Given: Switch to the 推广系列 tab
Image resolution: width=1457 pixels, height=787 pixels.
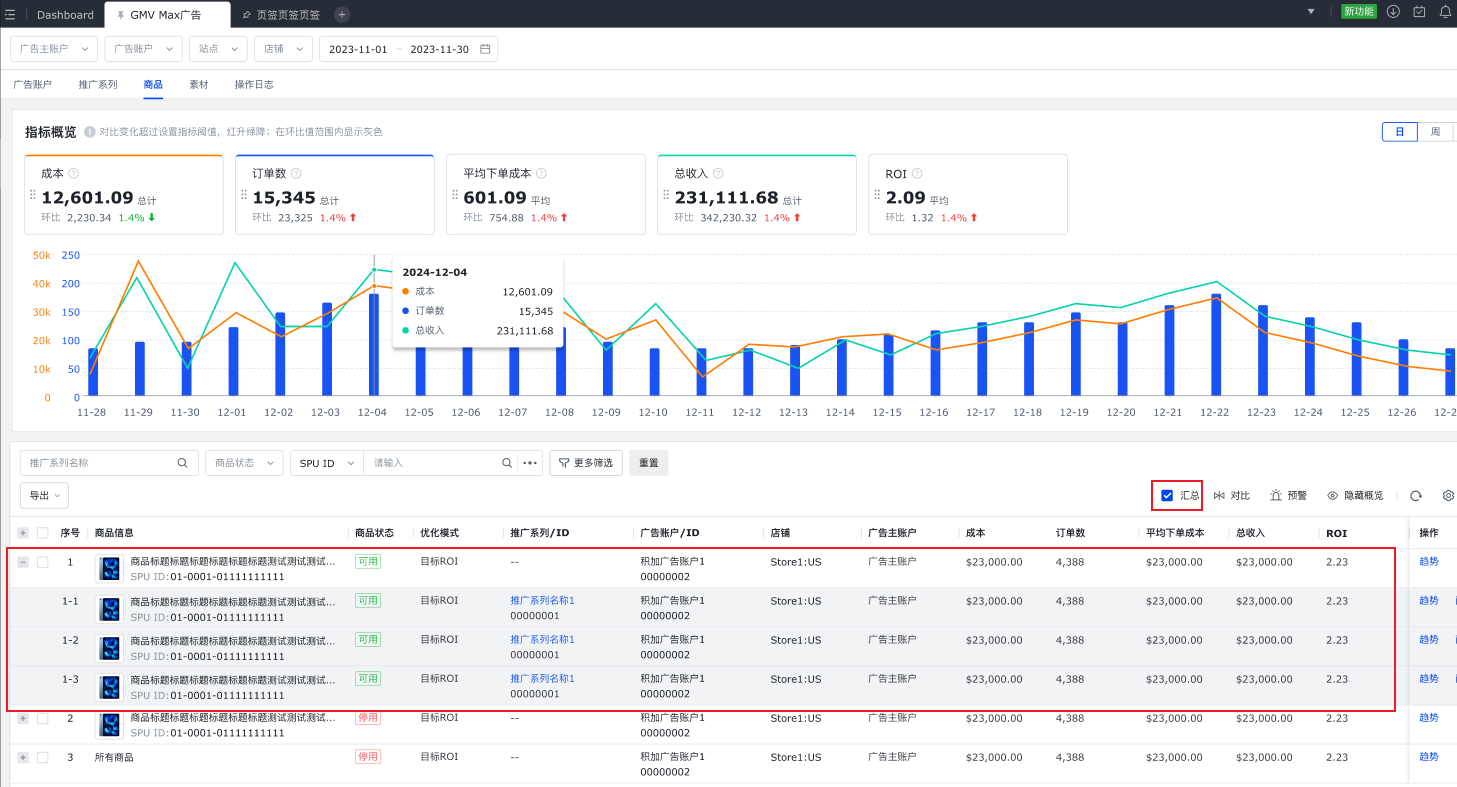Looking at the screenshot, I should (x=98, y=85).
